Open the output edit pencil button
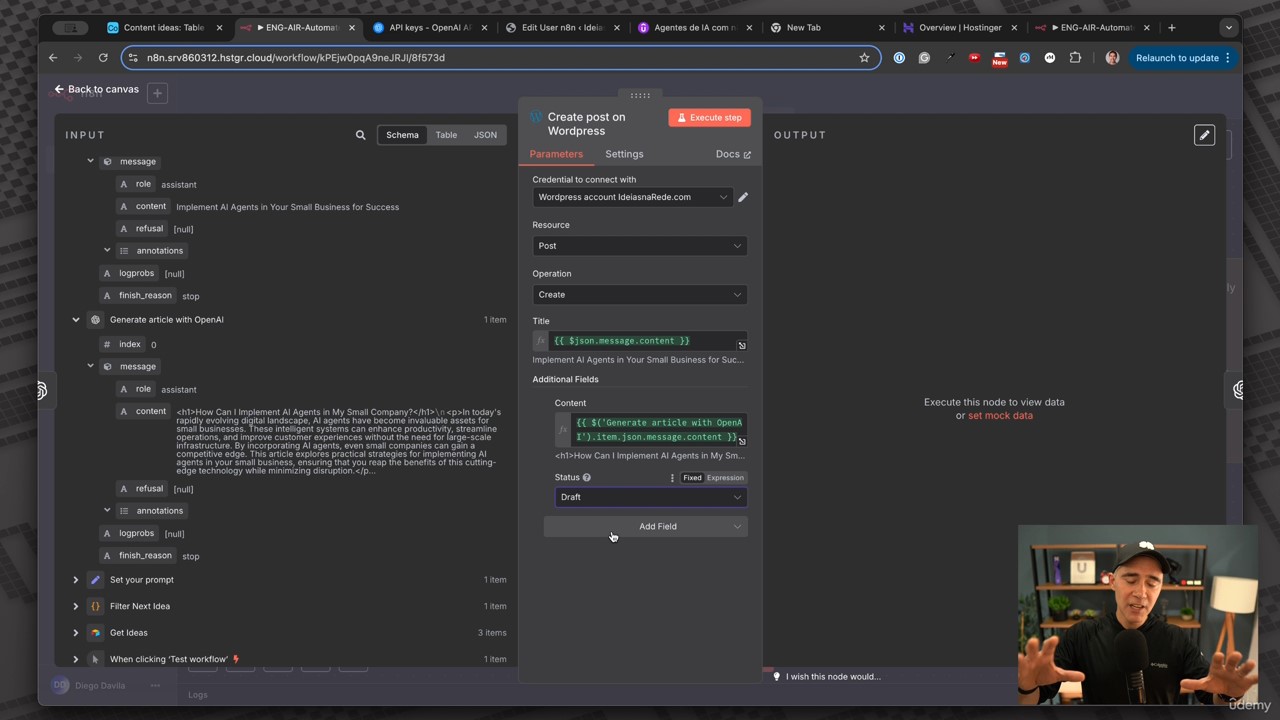The height and width of the screenshot is (720, 1280). point(1204,135)
